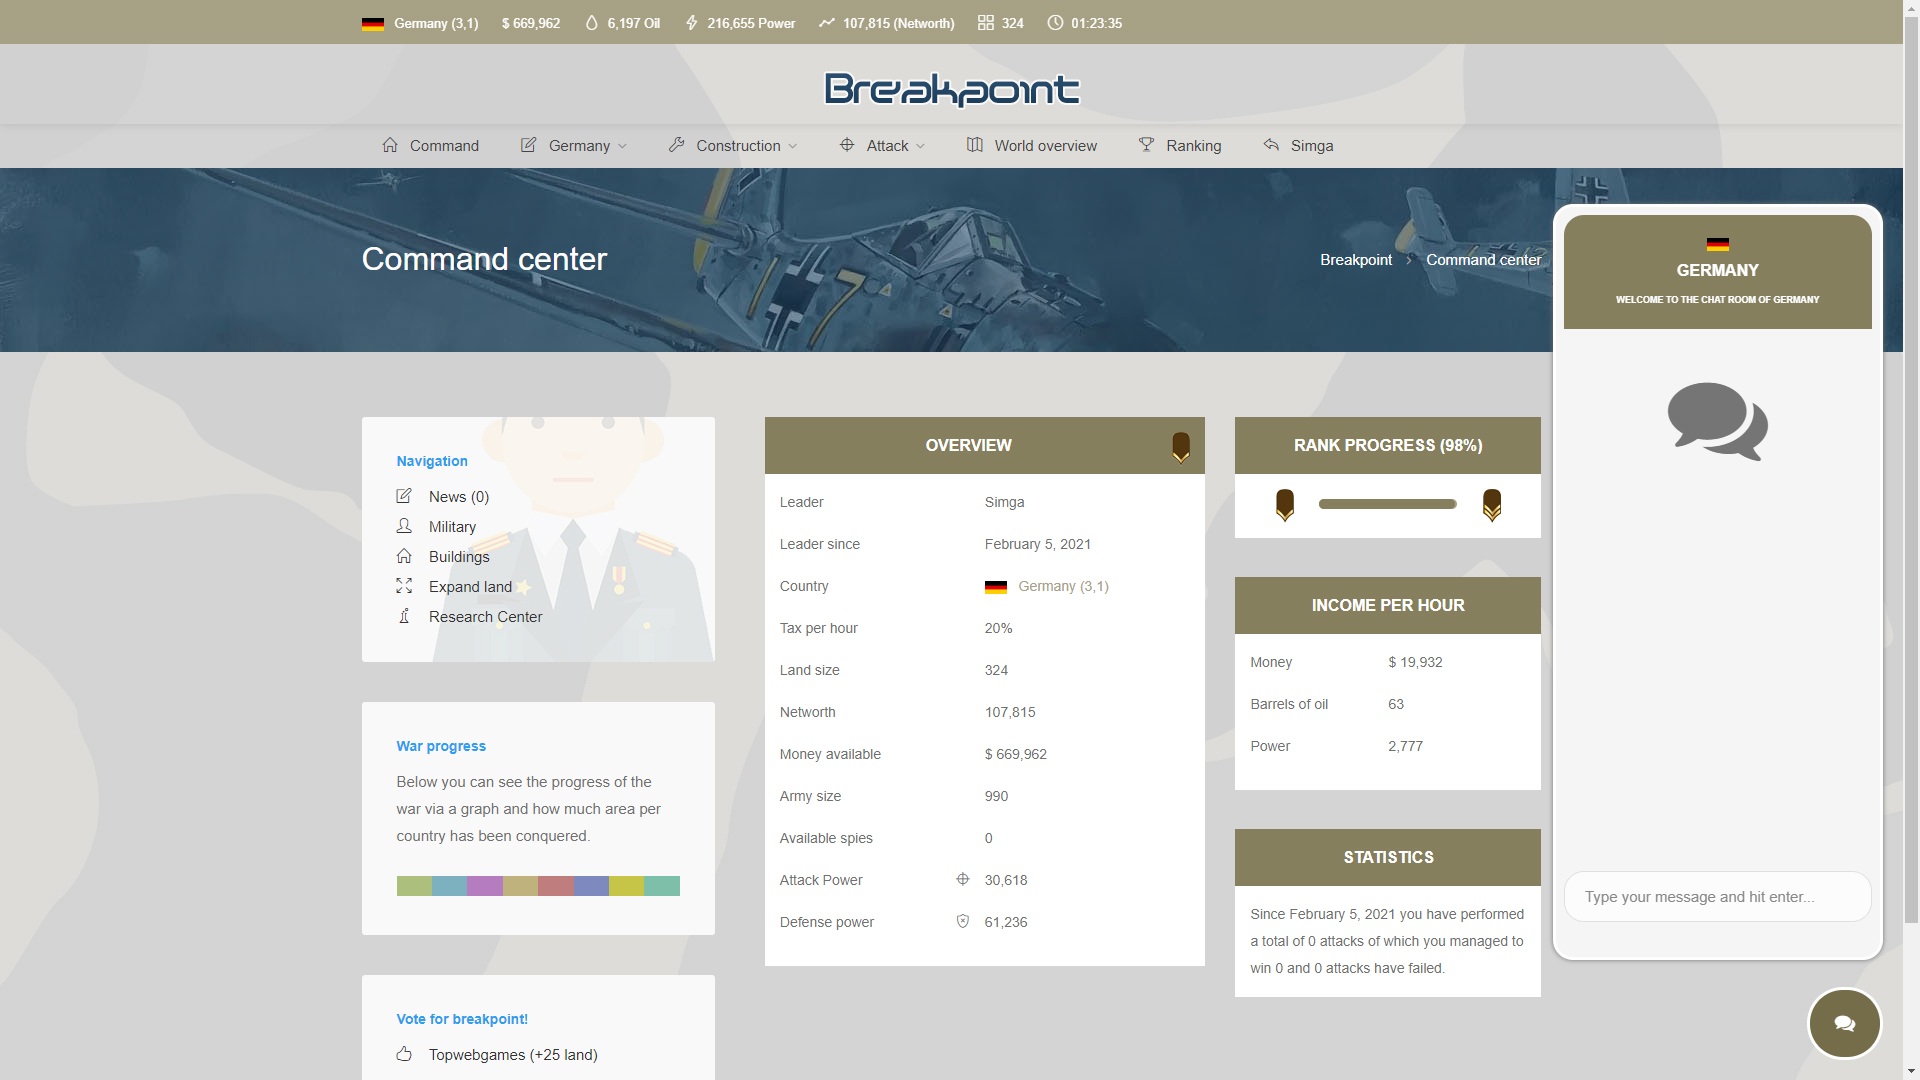
Task: Click the rank progress bar
Action: point(1387,504)
